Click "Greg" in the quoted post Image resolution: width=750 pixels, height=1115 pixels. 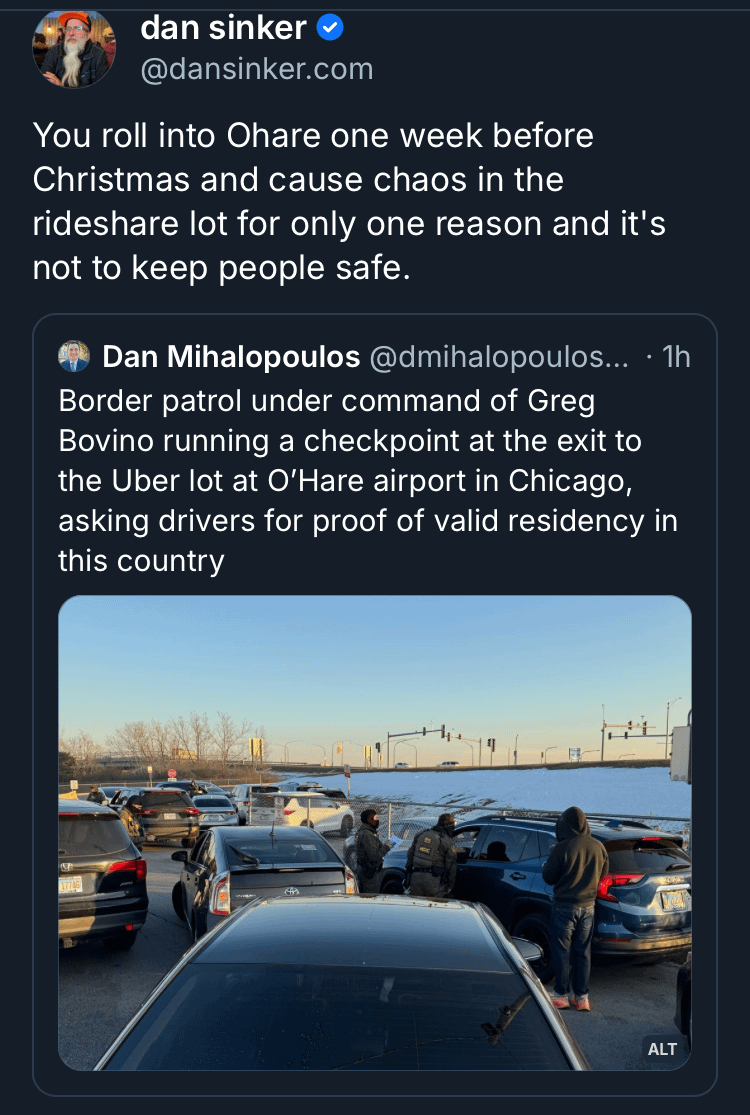[x=563, y=402]
